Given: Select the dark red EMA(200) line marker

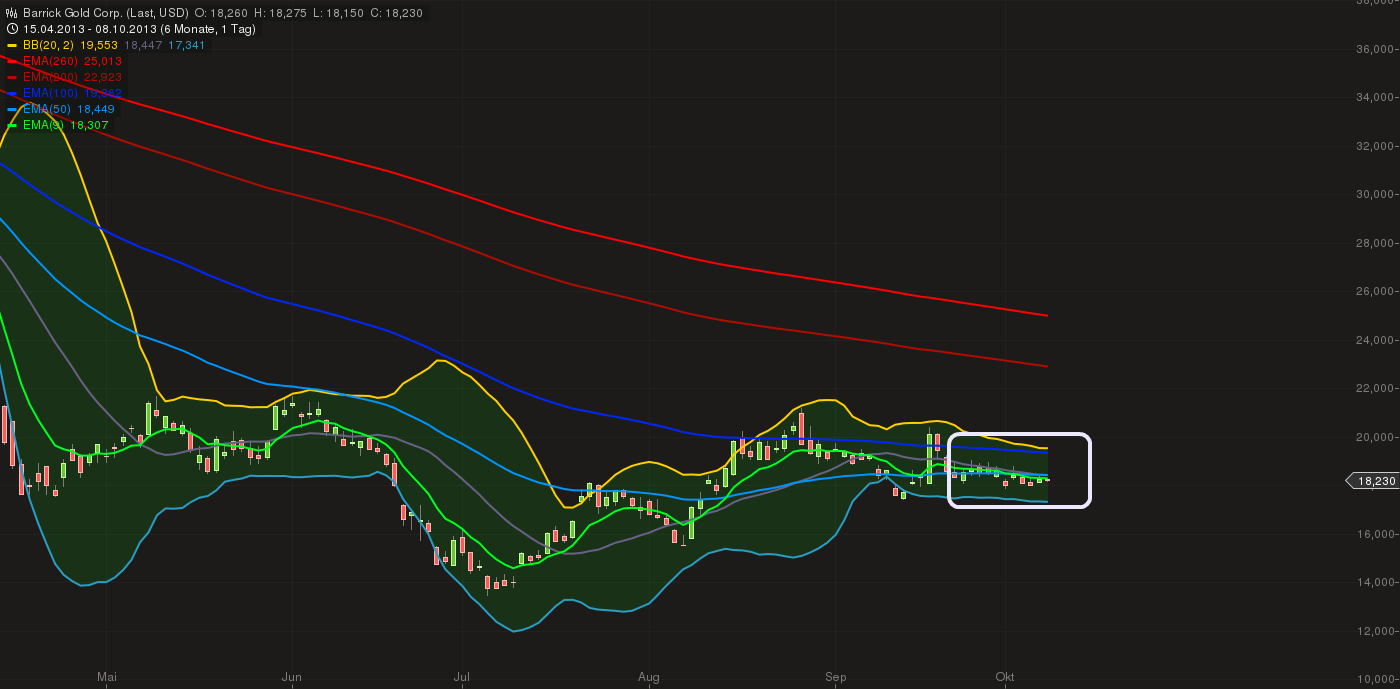Looking at the screenshot, I should click(13, 77).
